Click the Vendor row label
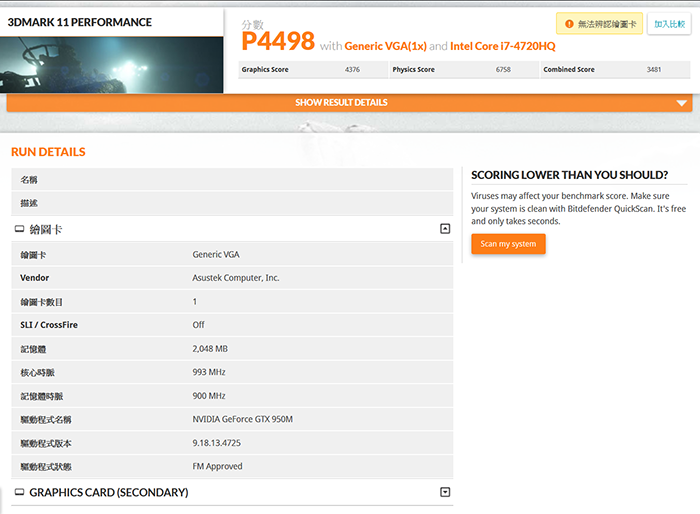 (x=34, y=278)
